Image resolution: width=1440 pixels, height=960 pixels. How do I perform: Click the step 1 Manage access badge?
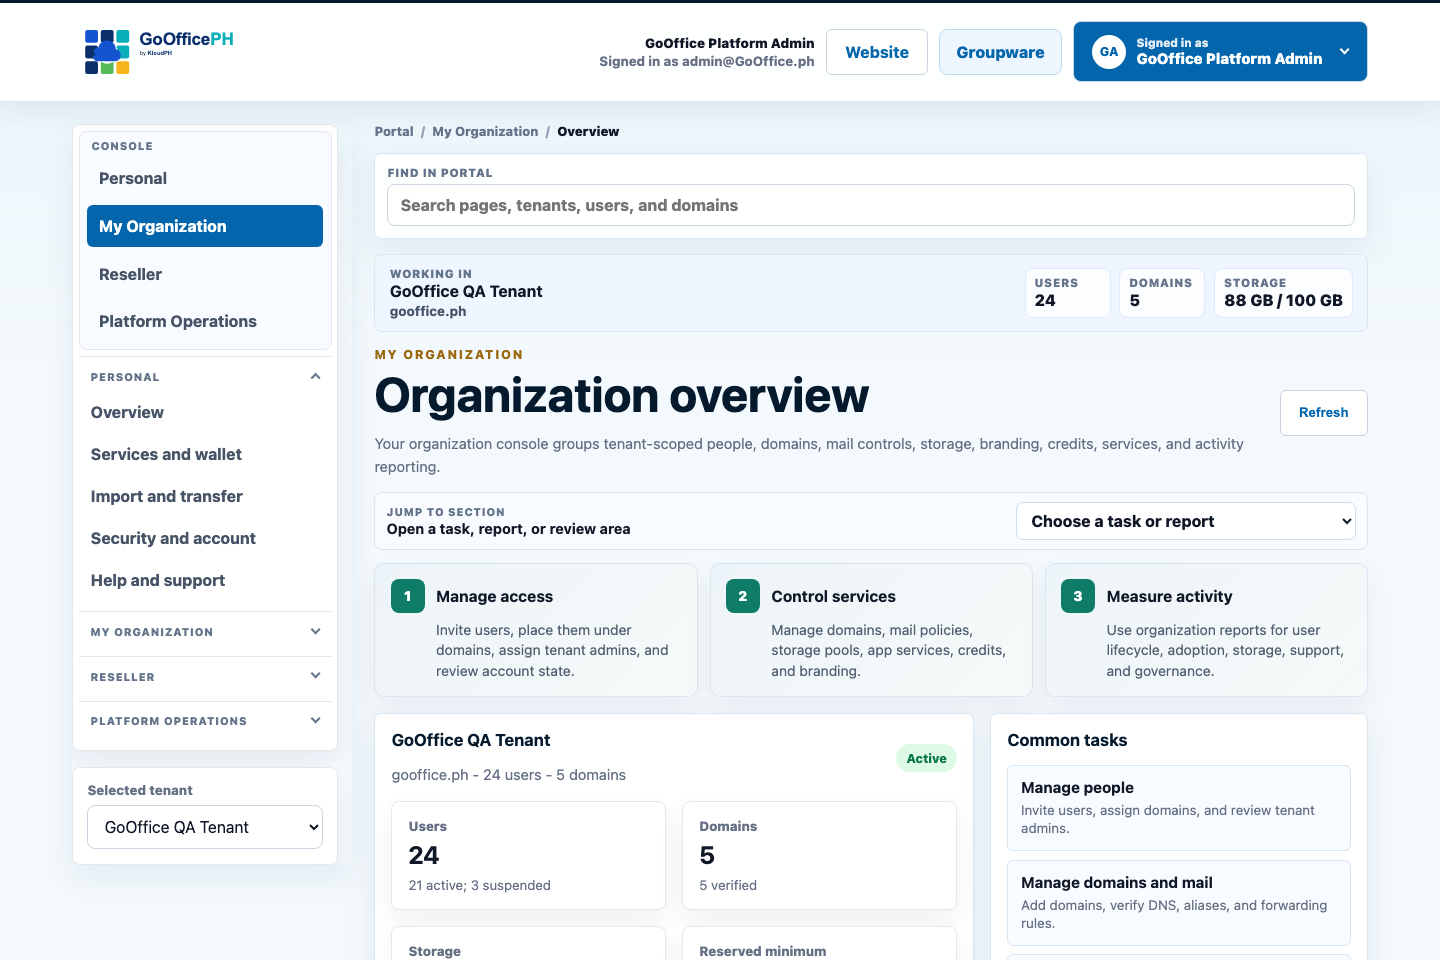408,596
